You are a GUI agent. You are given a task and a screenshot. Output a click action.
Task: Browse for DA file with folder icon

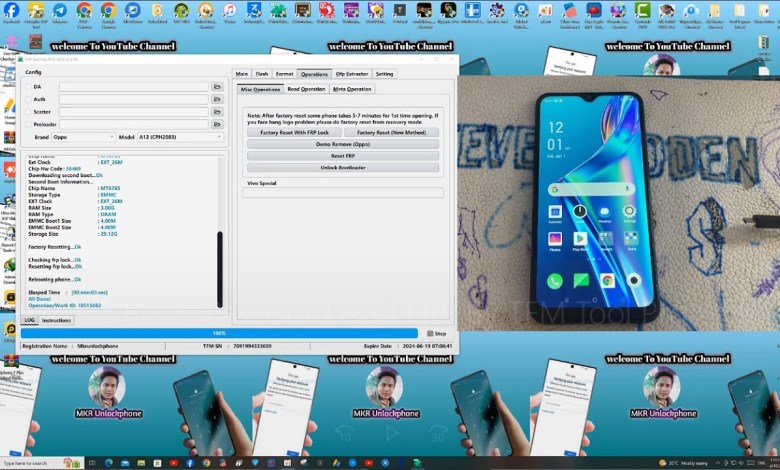coord(217,87)
